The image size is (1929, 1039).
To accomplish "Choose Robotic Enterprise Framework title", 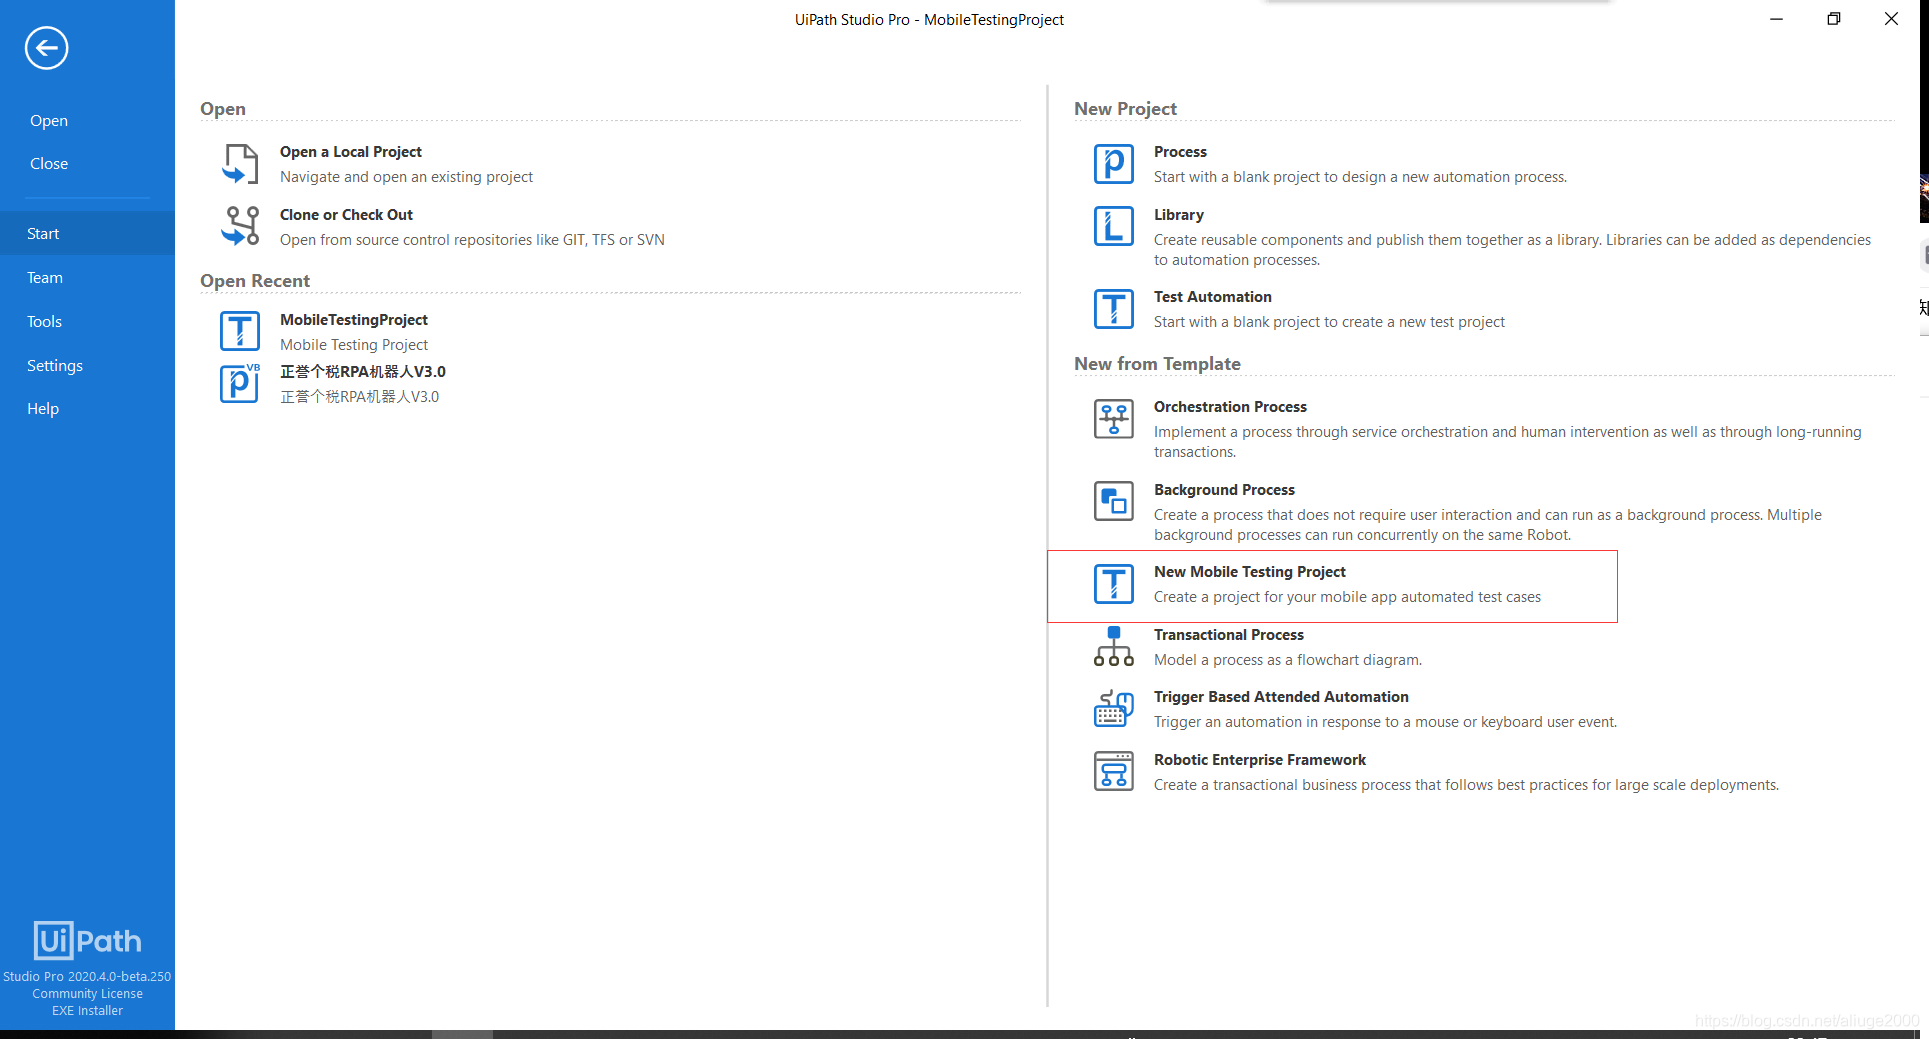I will tap(1260, 760).
